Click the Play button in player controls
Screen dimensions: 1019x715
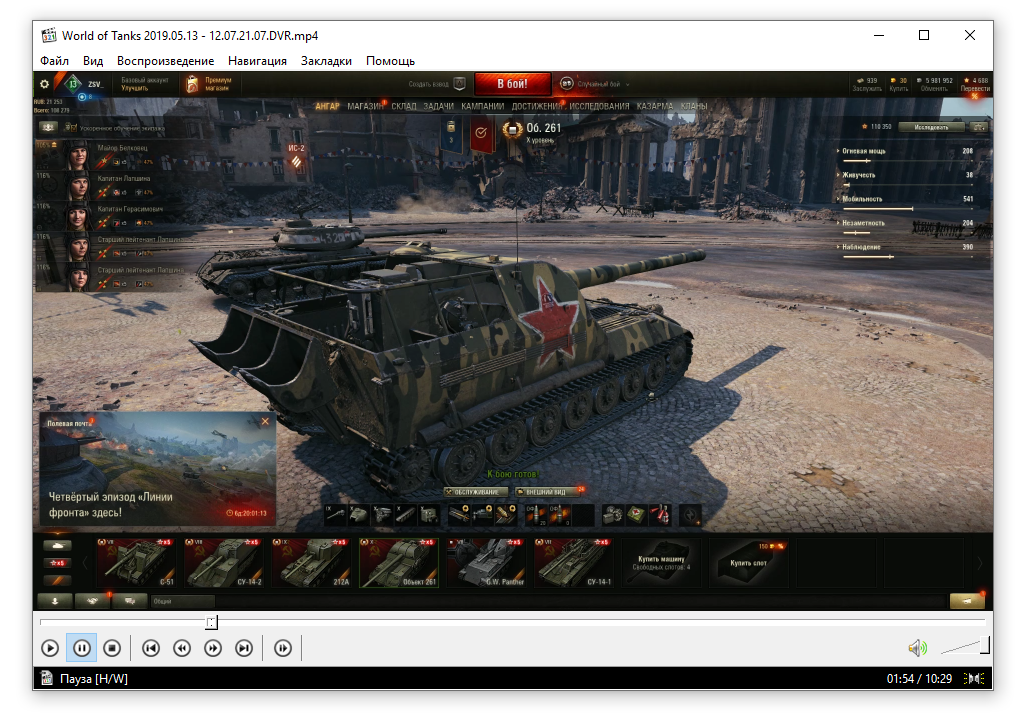50,648
